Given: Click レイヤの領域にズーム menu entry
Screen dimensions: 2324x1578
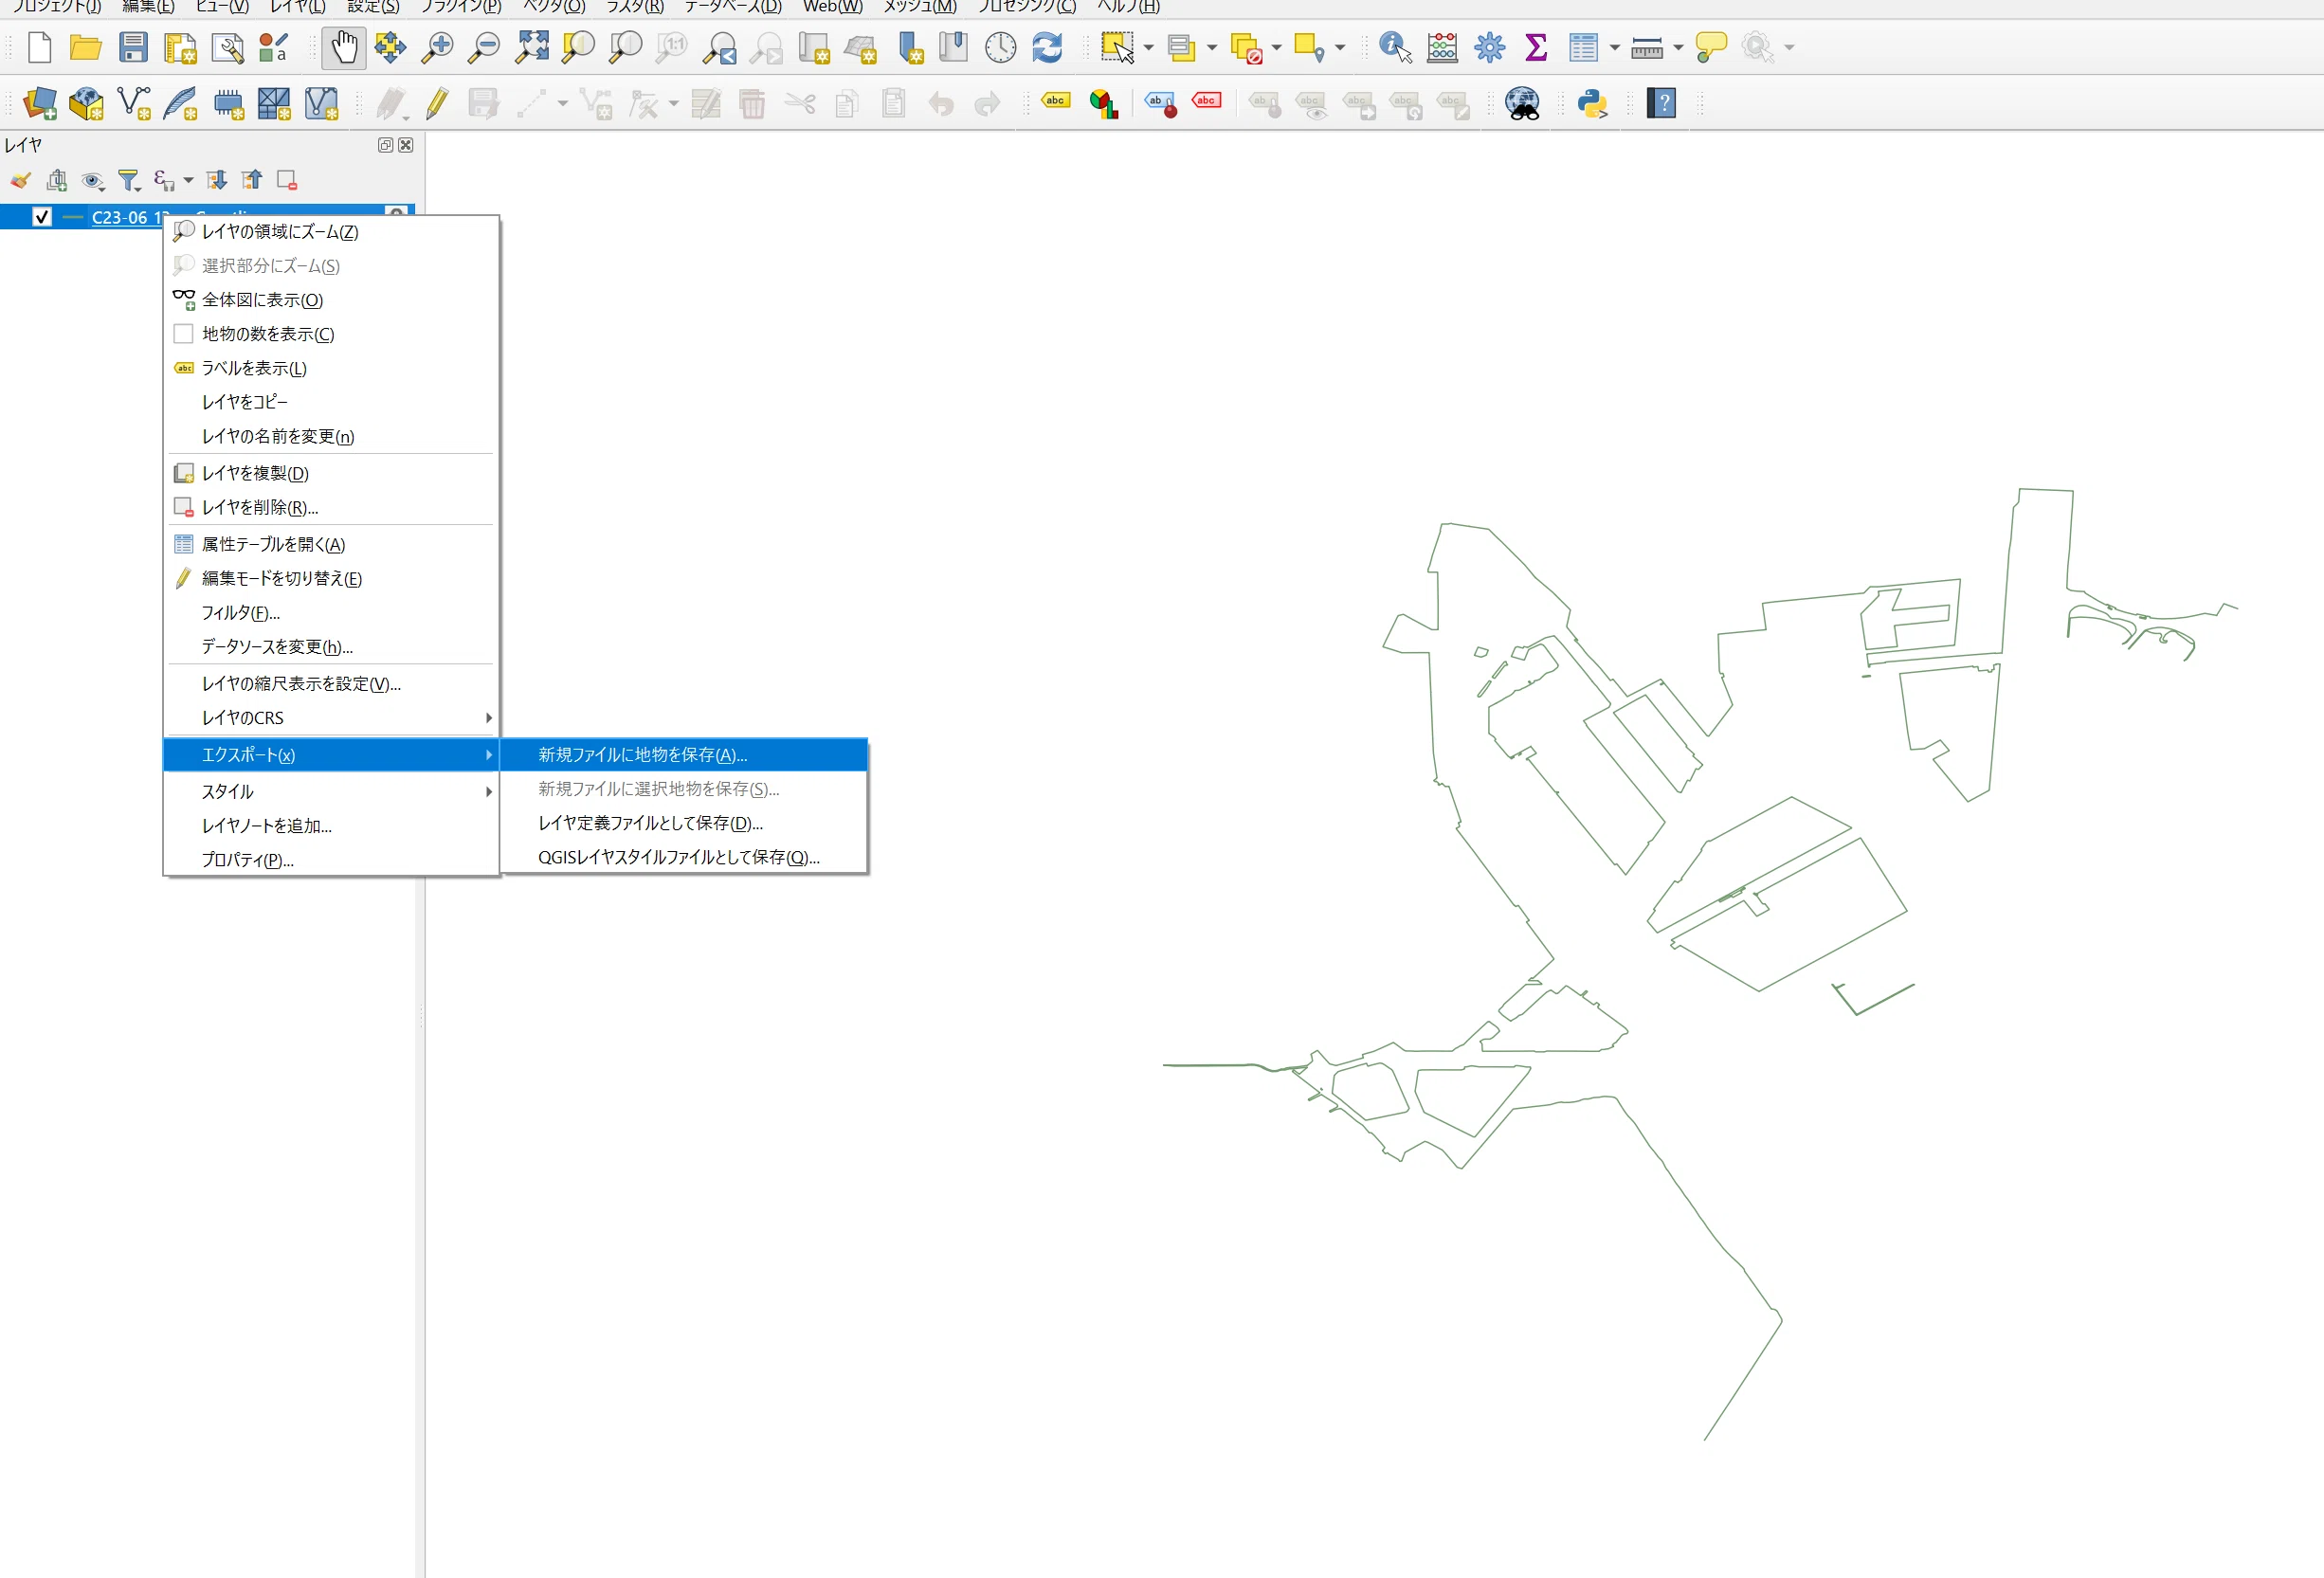Looking at the screenshot, I should click(331, 231).
